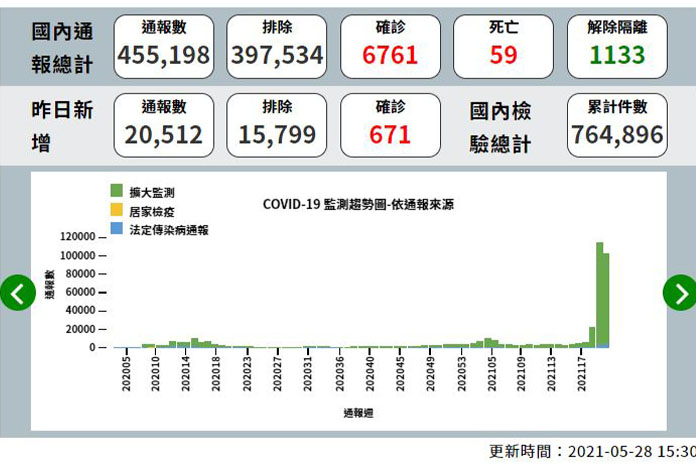Image resolution: width=696 pixels, height=464 pixels.
Task: Click the yellow 居家檢疫 legend swatch
Action: tap(116, 210)
